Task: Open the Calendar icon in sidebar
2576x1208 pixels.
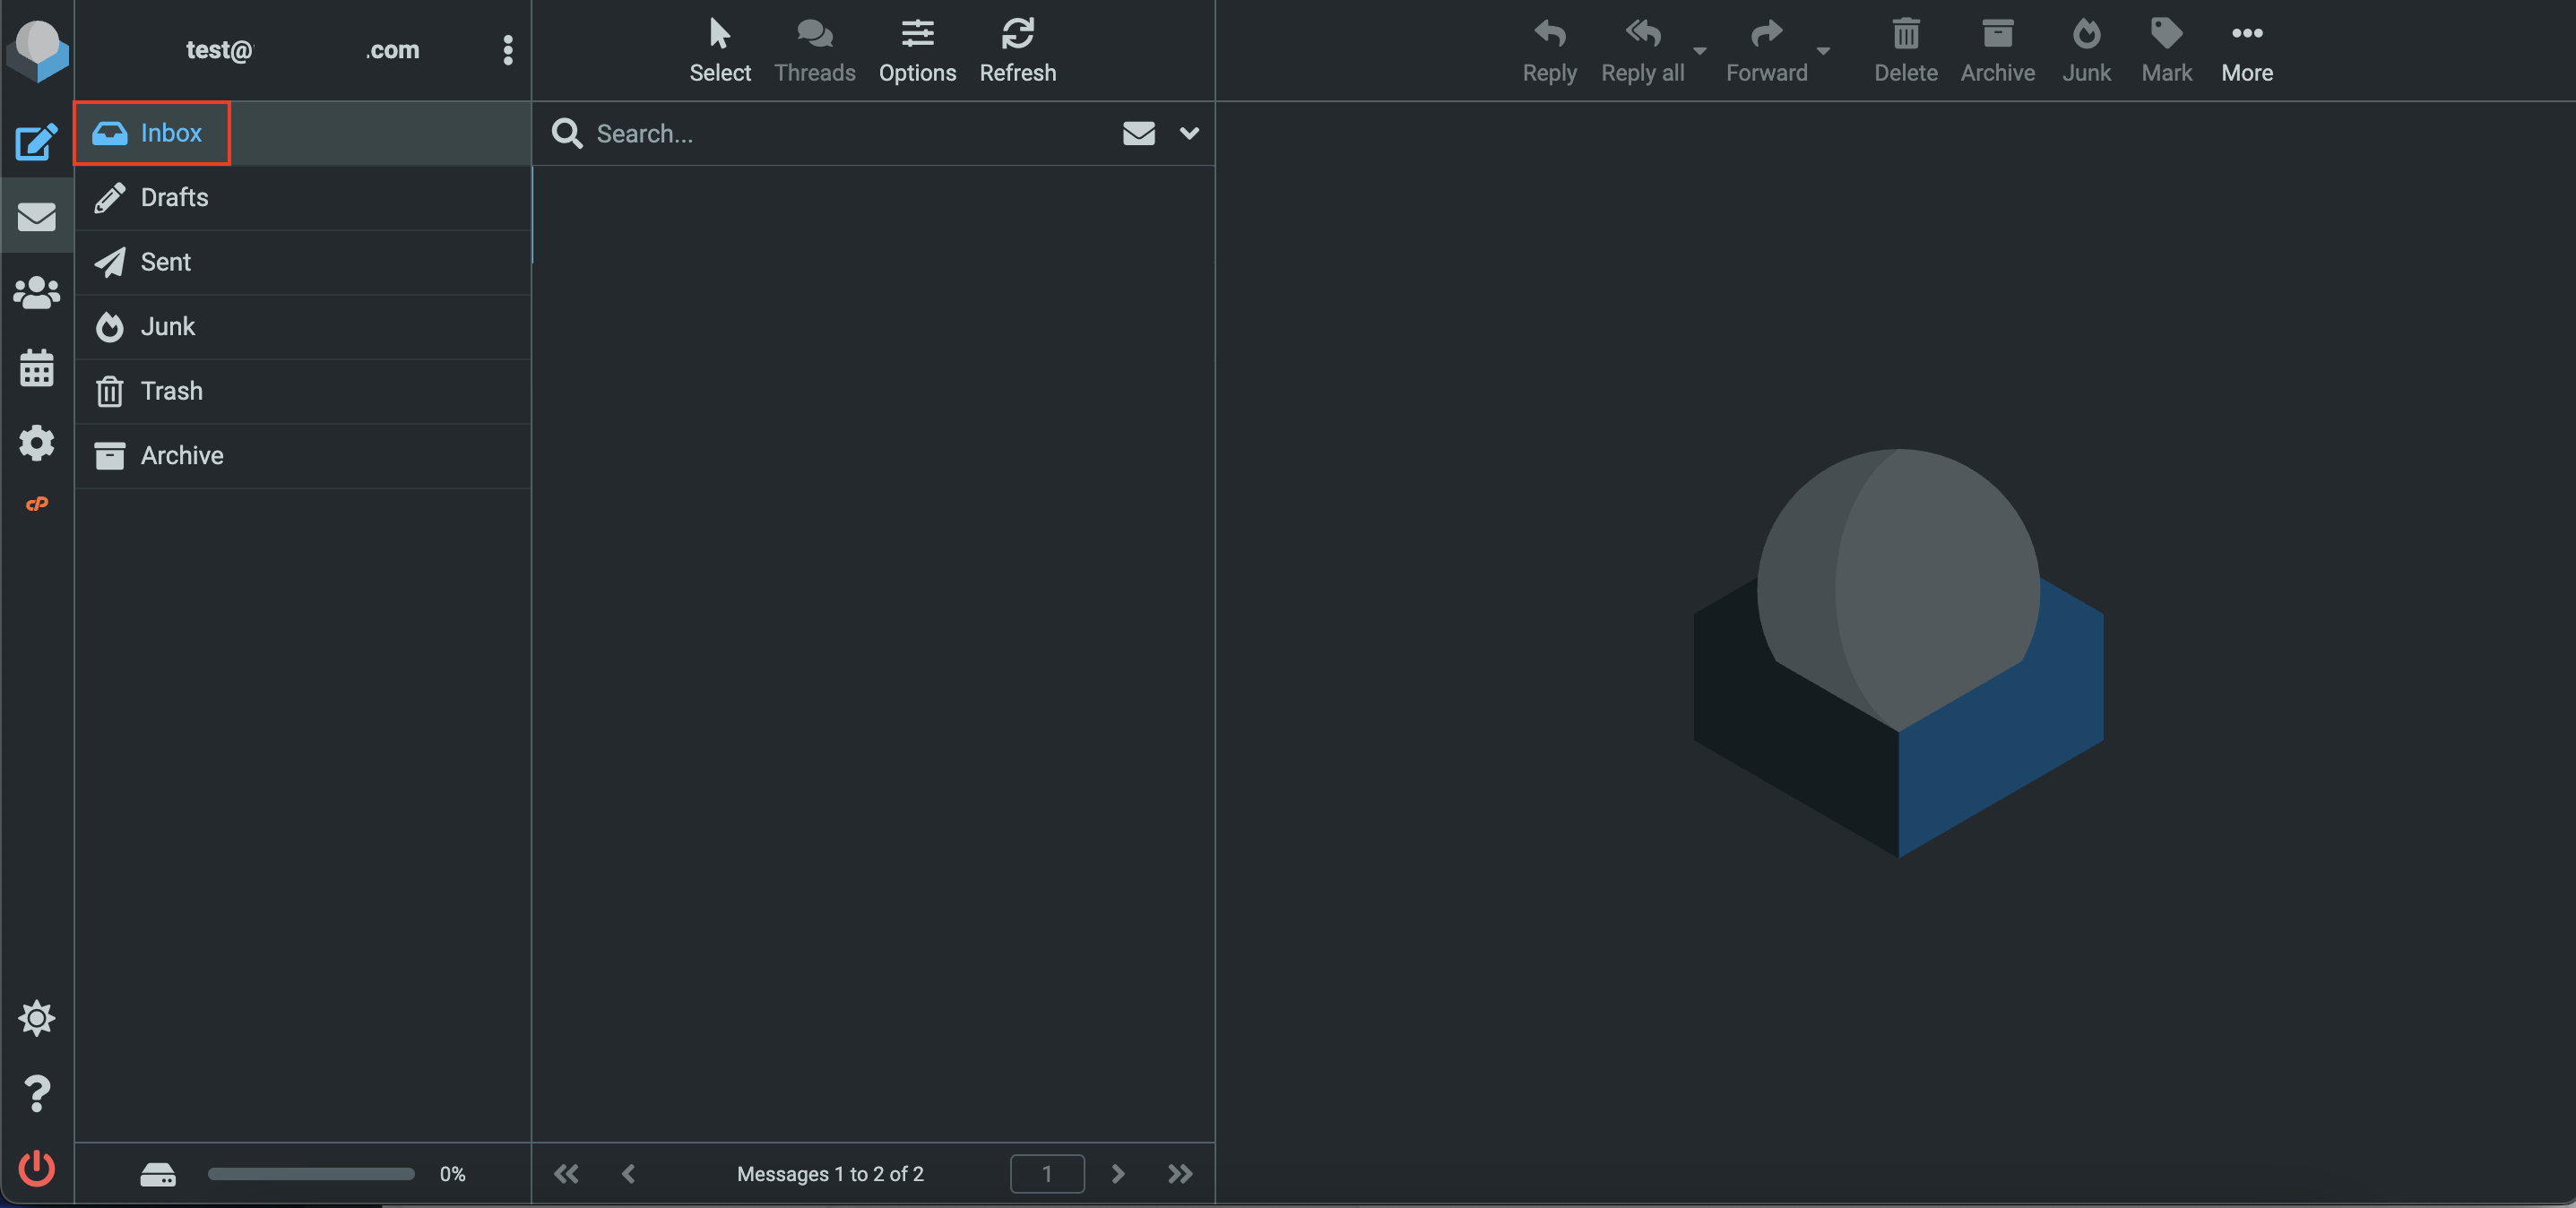Action: [36, 368]
